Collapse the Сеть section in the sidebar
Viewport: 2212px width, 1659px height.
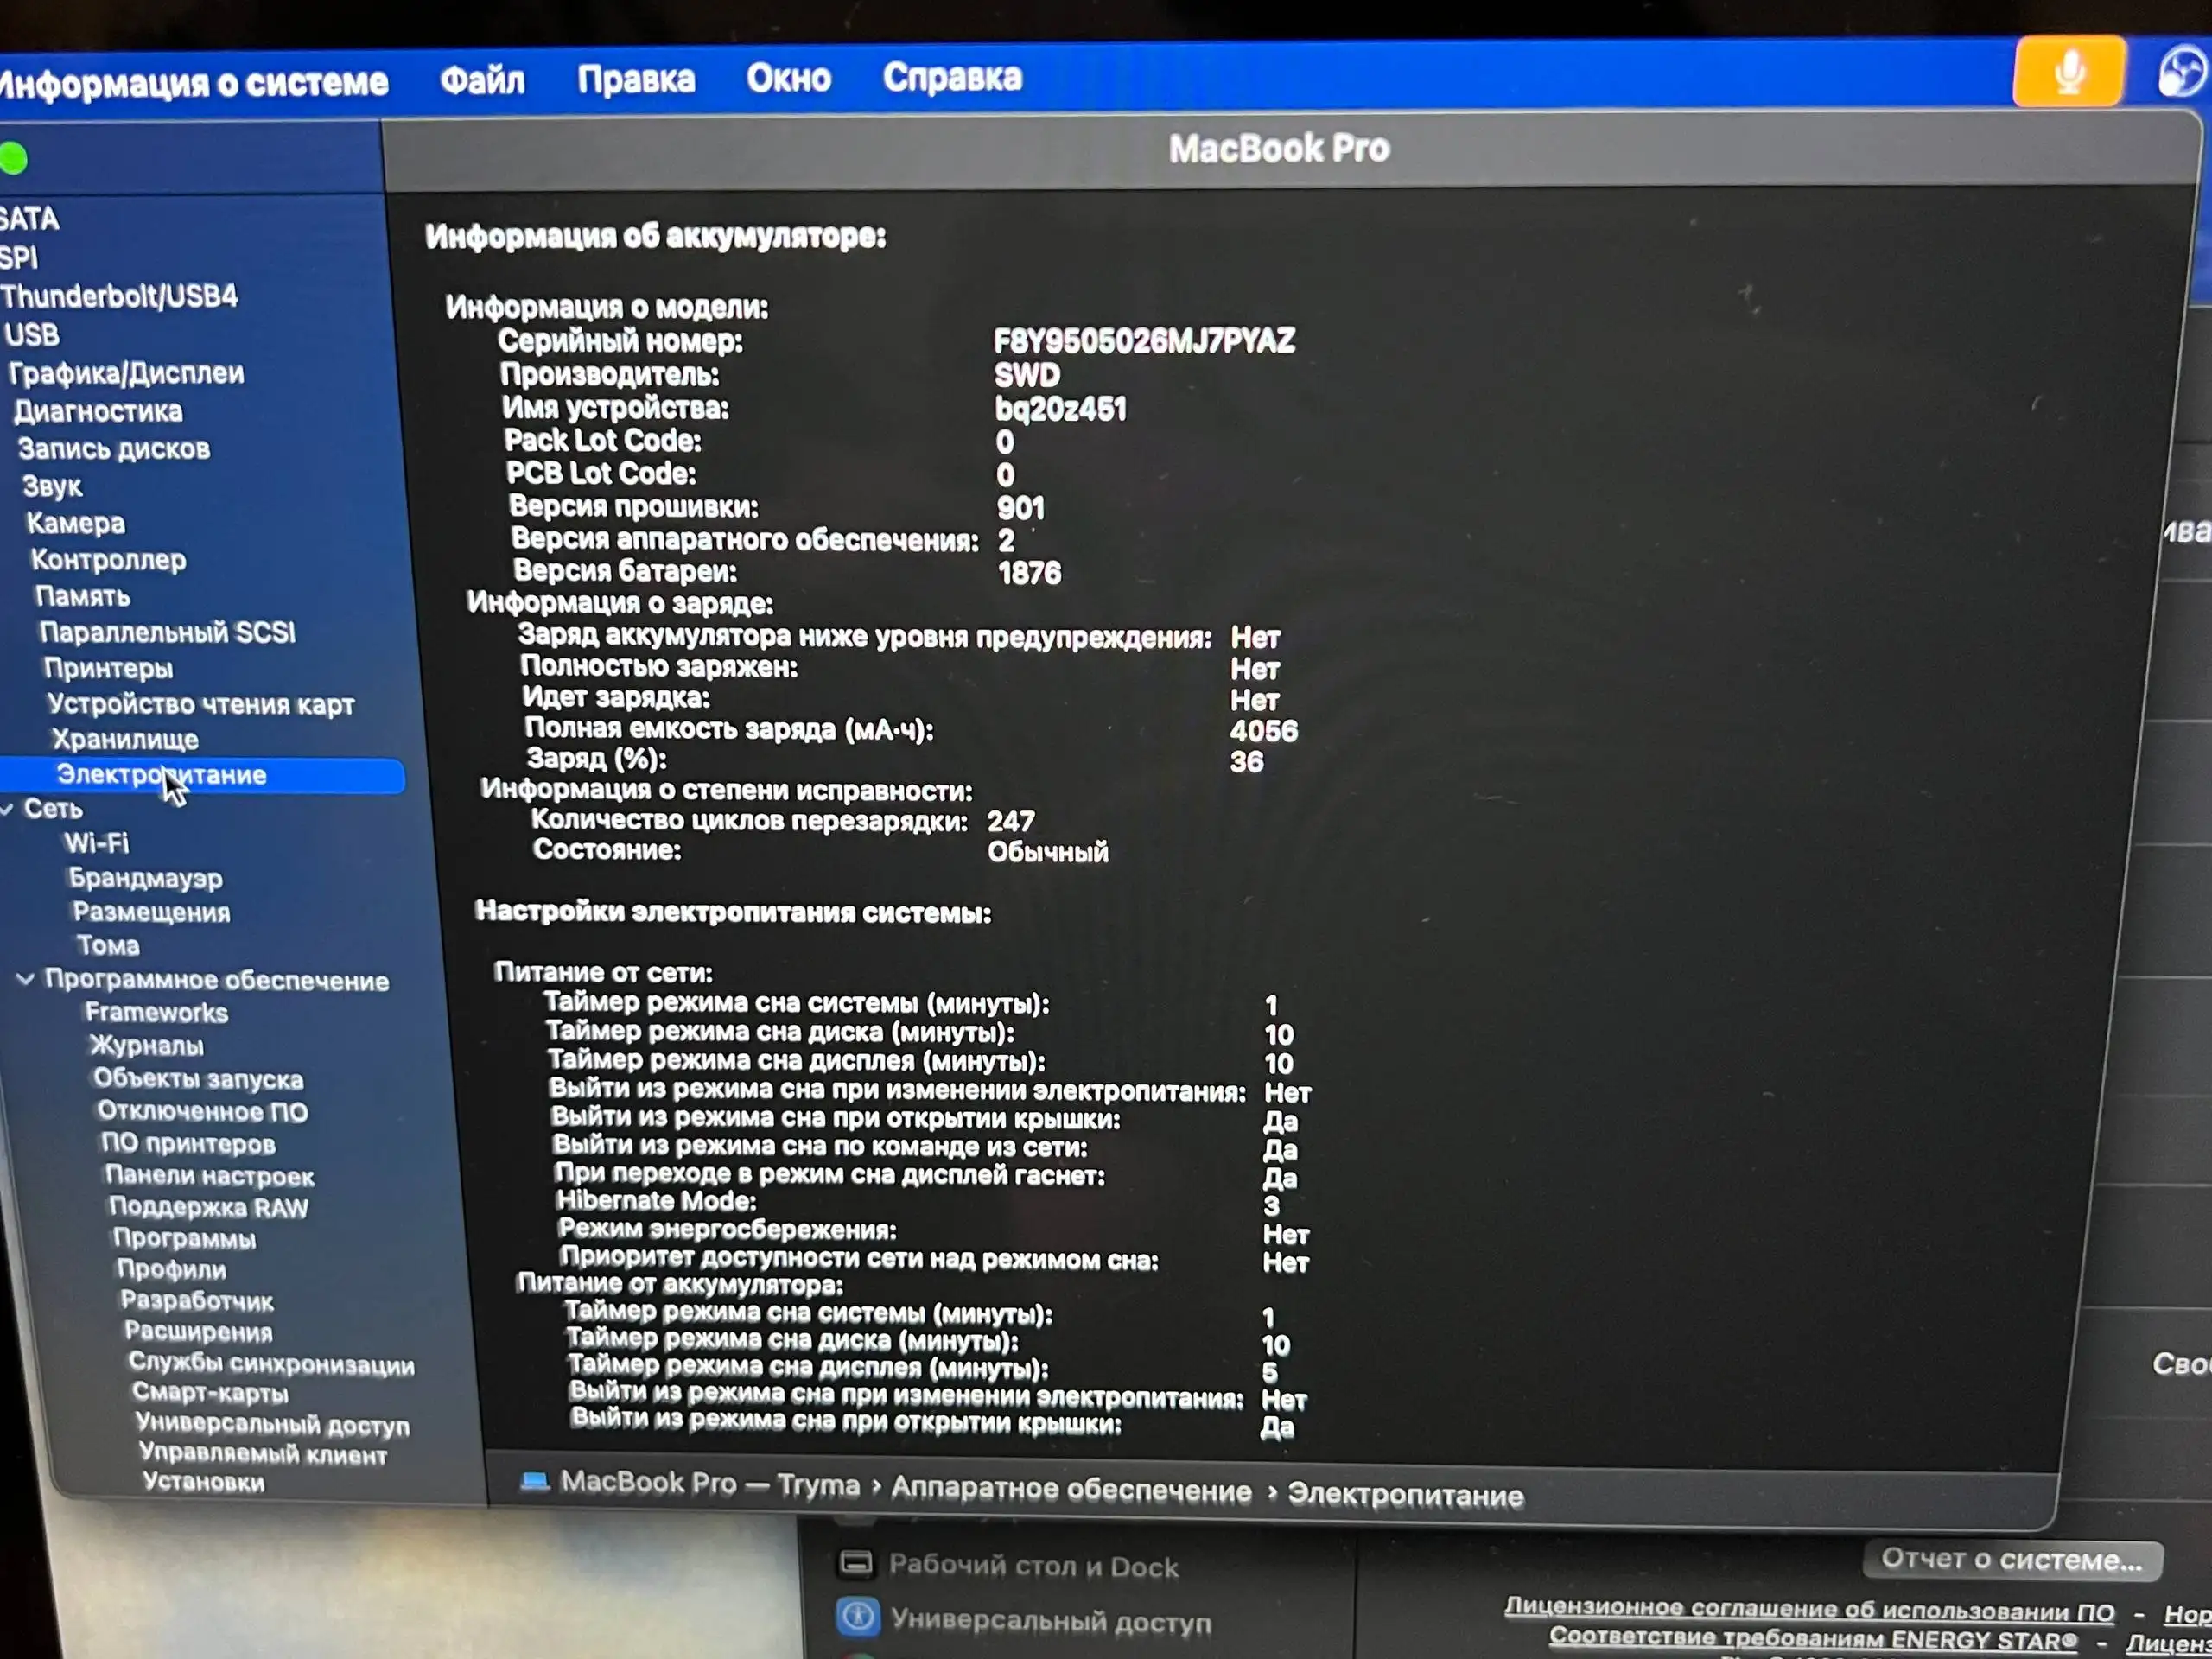point(8,808)
